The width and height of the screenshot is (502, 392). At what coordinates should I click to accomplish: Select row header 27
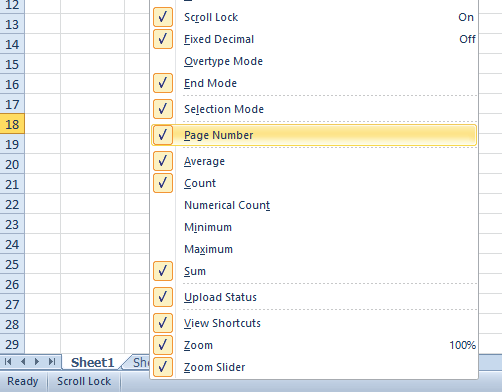tap(12, 304)
